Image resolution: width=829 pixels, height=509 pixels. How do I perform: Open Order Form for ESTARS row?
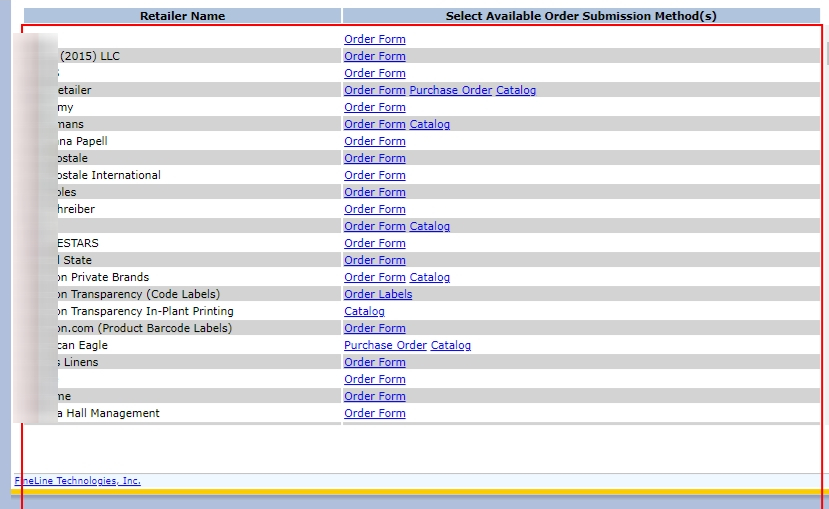(x=375, y=243)
